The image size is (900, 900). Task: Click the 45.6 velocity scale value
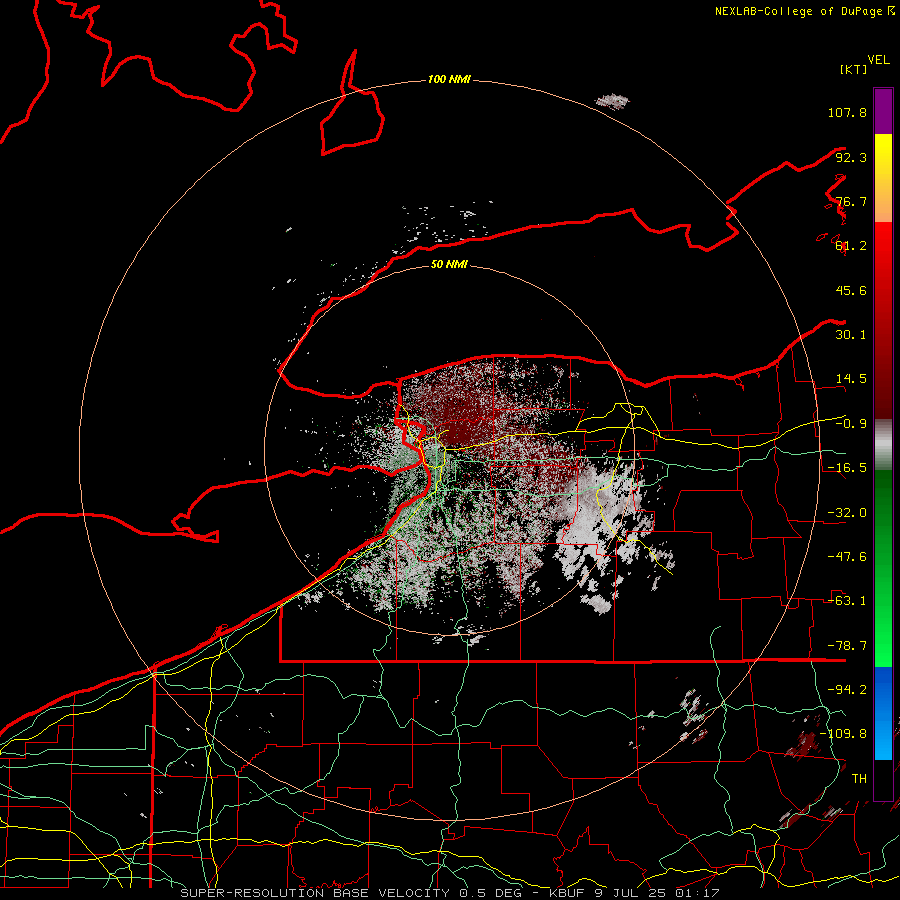coord(851,290)
